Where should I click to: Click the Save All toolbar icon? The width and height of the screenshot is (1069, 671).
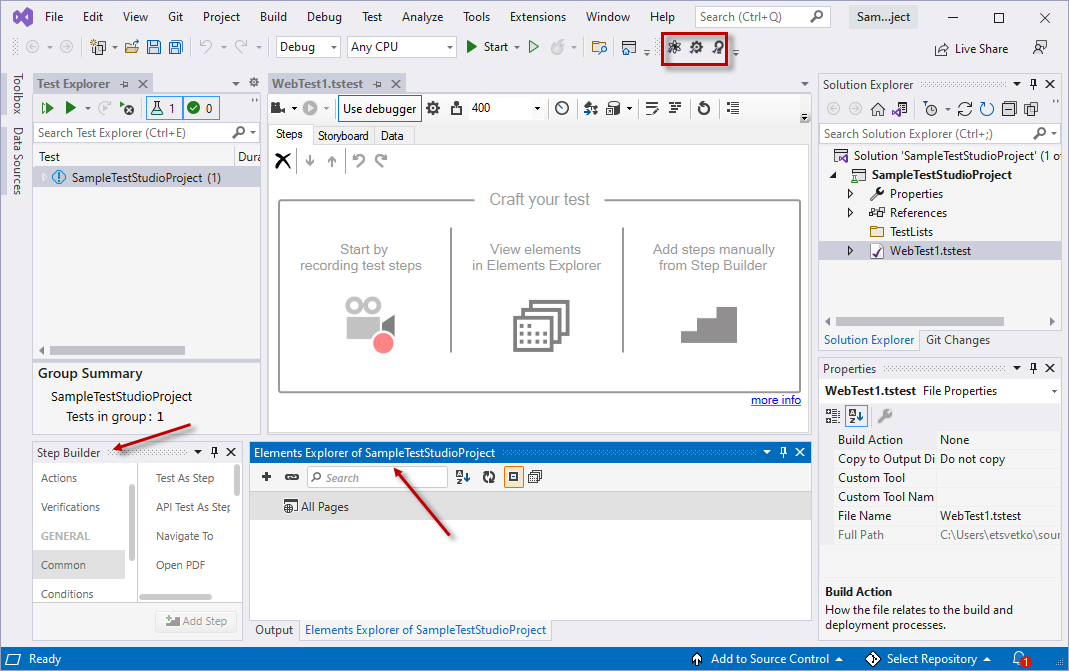click(176, 47)
